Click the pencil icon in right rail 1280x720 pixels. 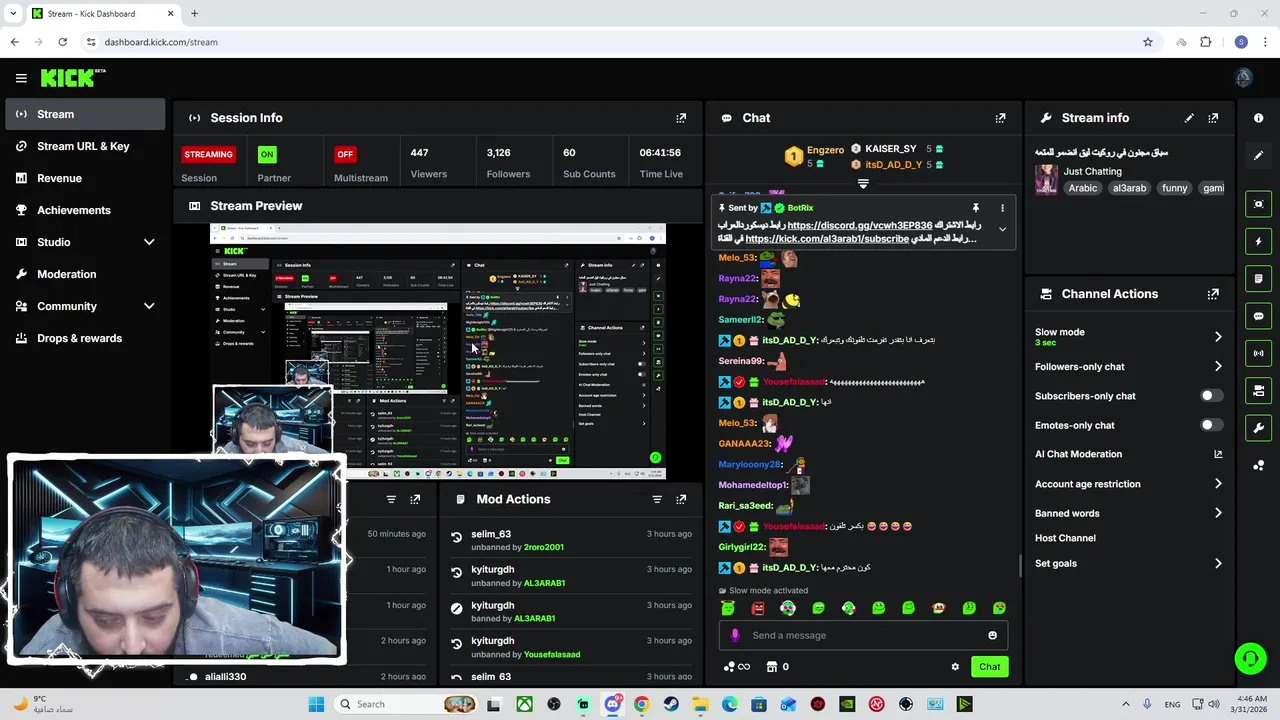pyautogui.click(x=1258, y=155)
